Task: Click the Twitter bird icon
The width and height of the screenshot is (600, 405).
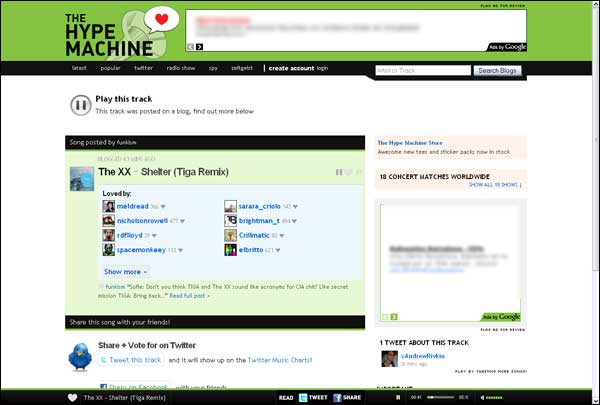Action: click(x=81, y=355)
